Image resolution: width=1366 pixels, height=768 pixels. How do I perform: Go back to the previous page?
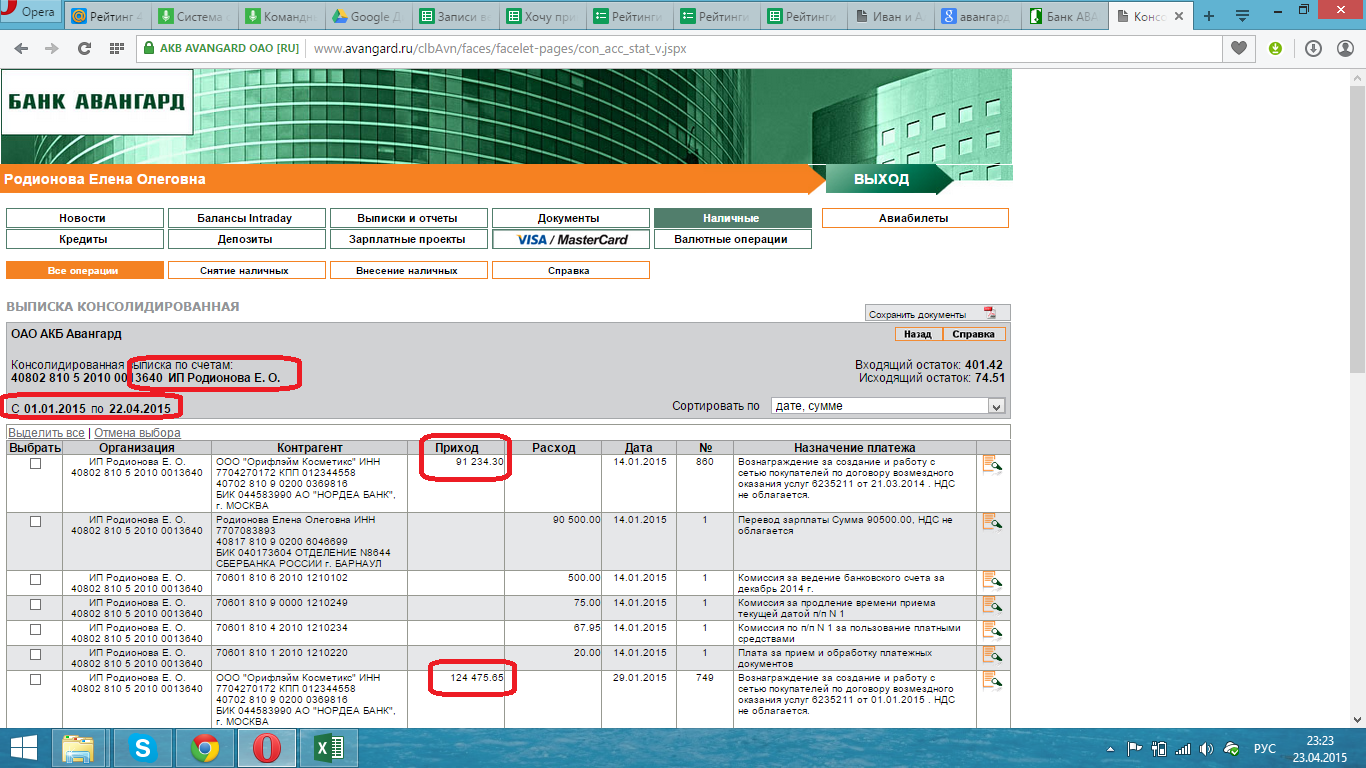point(22,48)
